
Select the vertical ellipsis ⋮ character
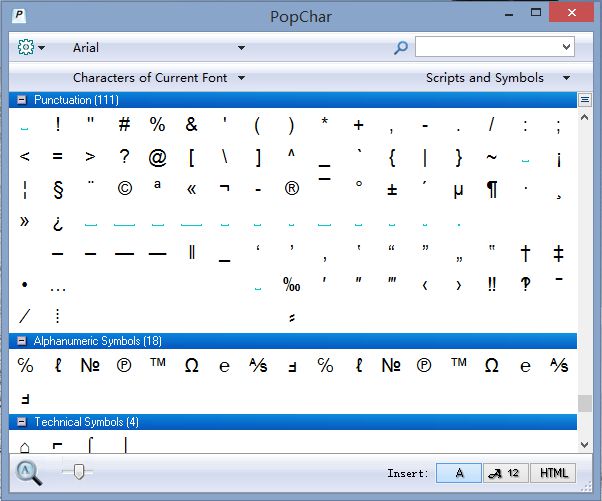57,316
